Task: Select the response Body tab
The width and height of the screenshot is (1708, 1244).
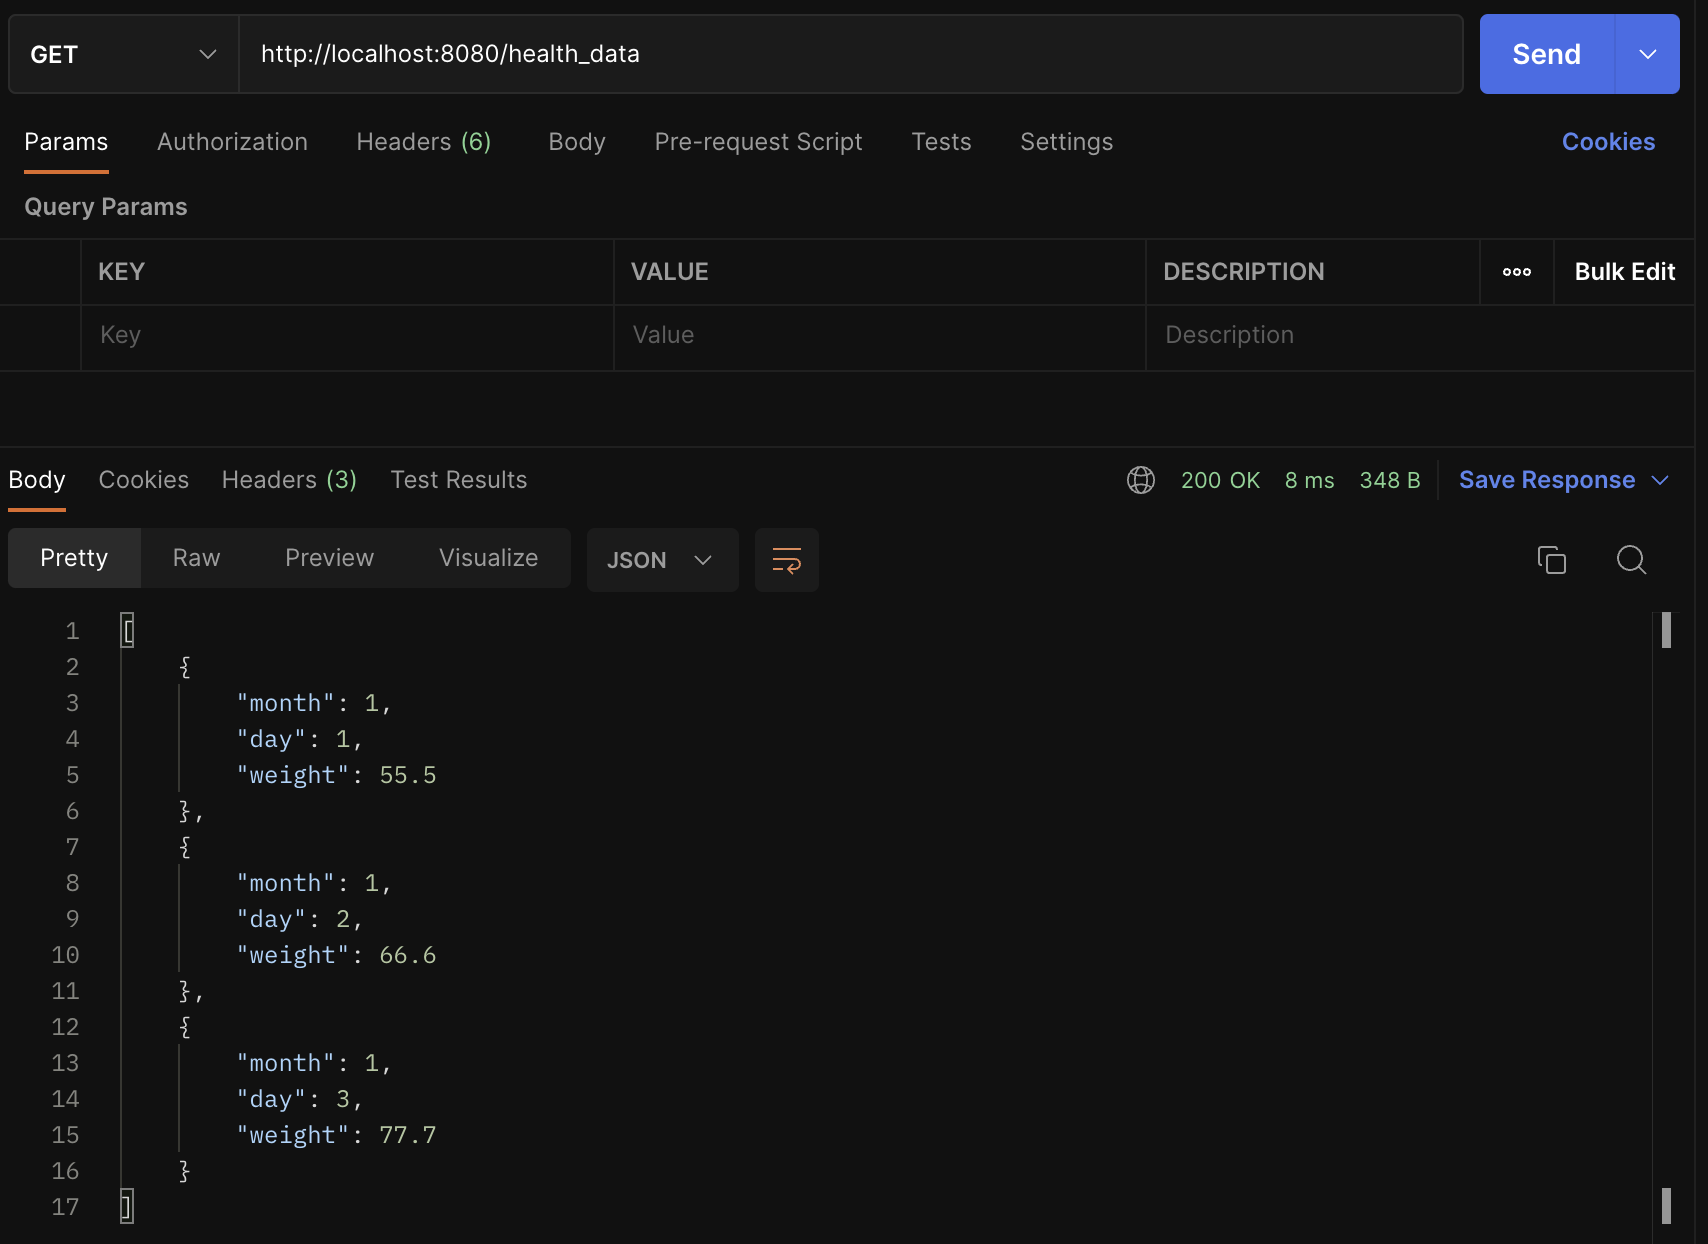Action: tap(37, 480)
